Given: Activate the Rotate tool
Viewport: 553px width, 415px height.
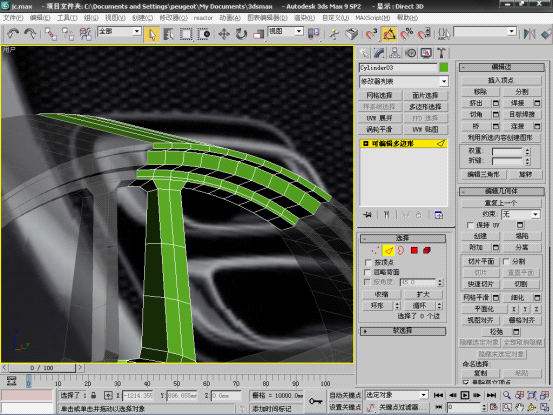Looking at the screenshot, I should coord(241,34).
